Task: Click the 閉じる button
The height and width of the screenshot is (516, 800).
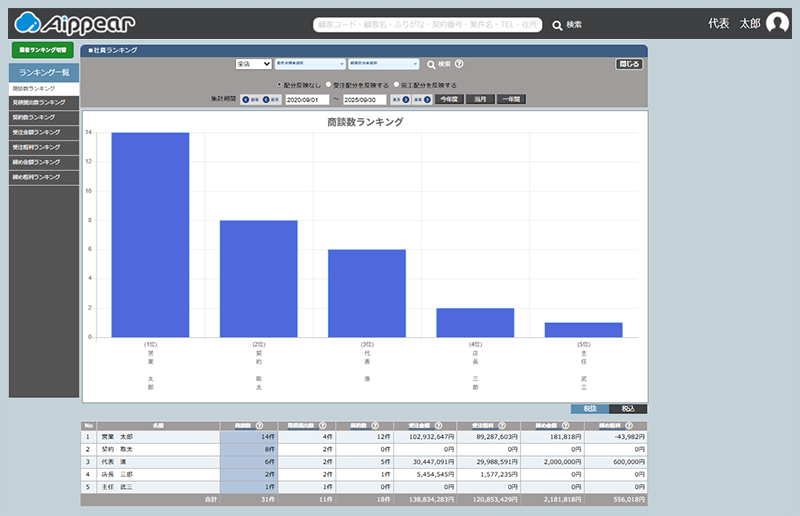Action: tap(629, 64)
